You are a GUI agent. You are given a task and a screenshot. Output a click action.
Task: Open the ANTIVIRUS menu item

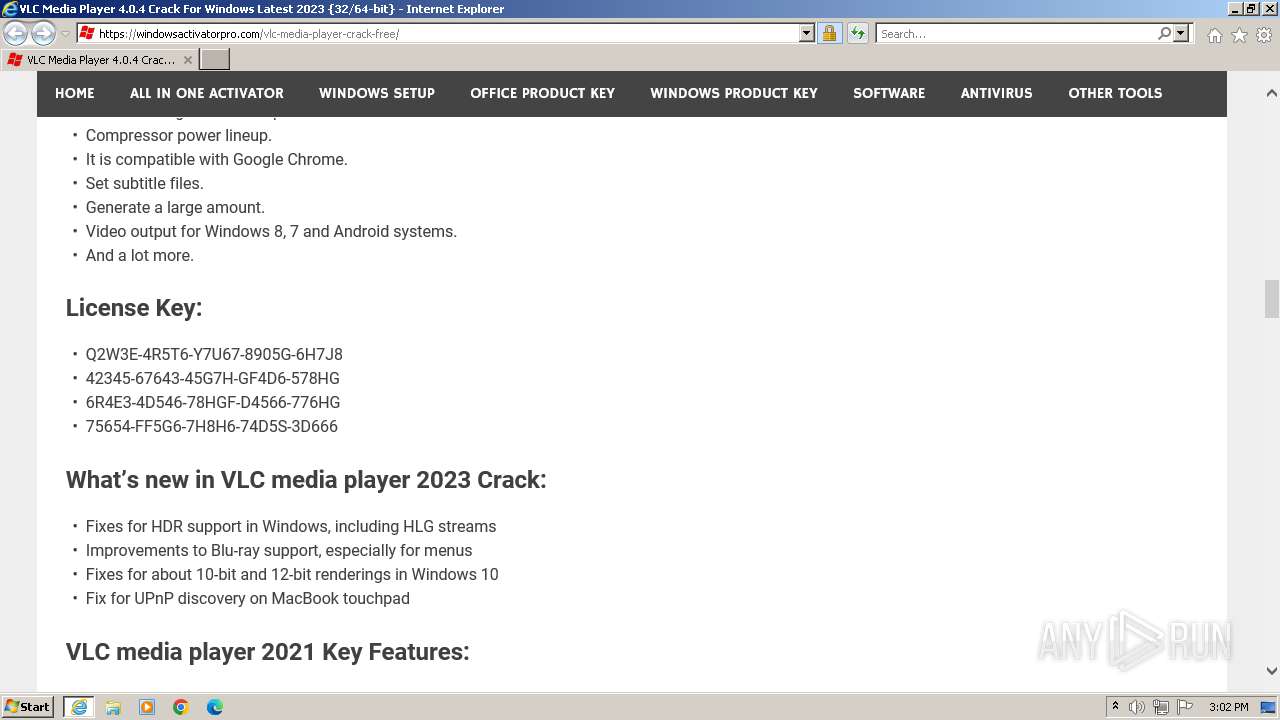[x=997, y=93]
